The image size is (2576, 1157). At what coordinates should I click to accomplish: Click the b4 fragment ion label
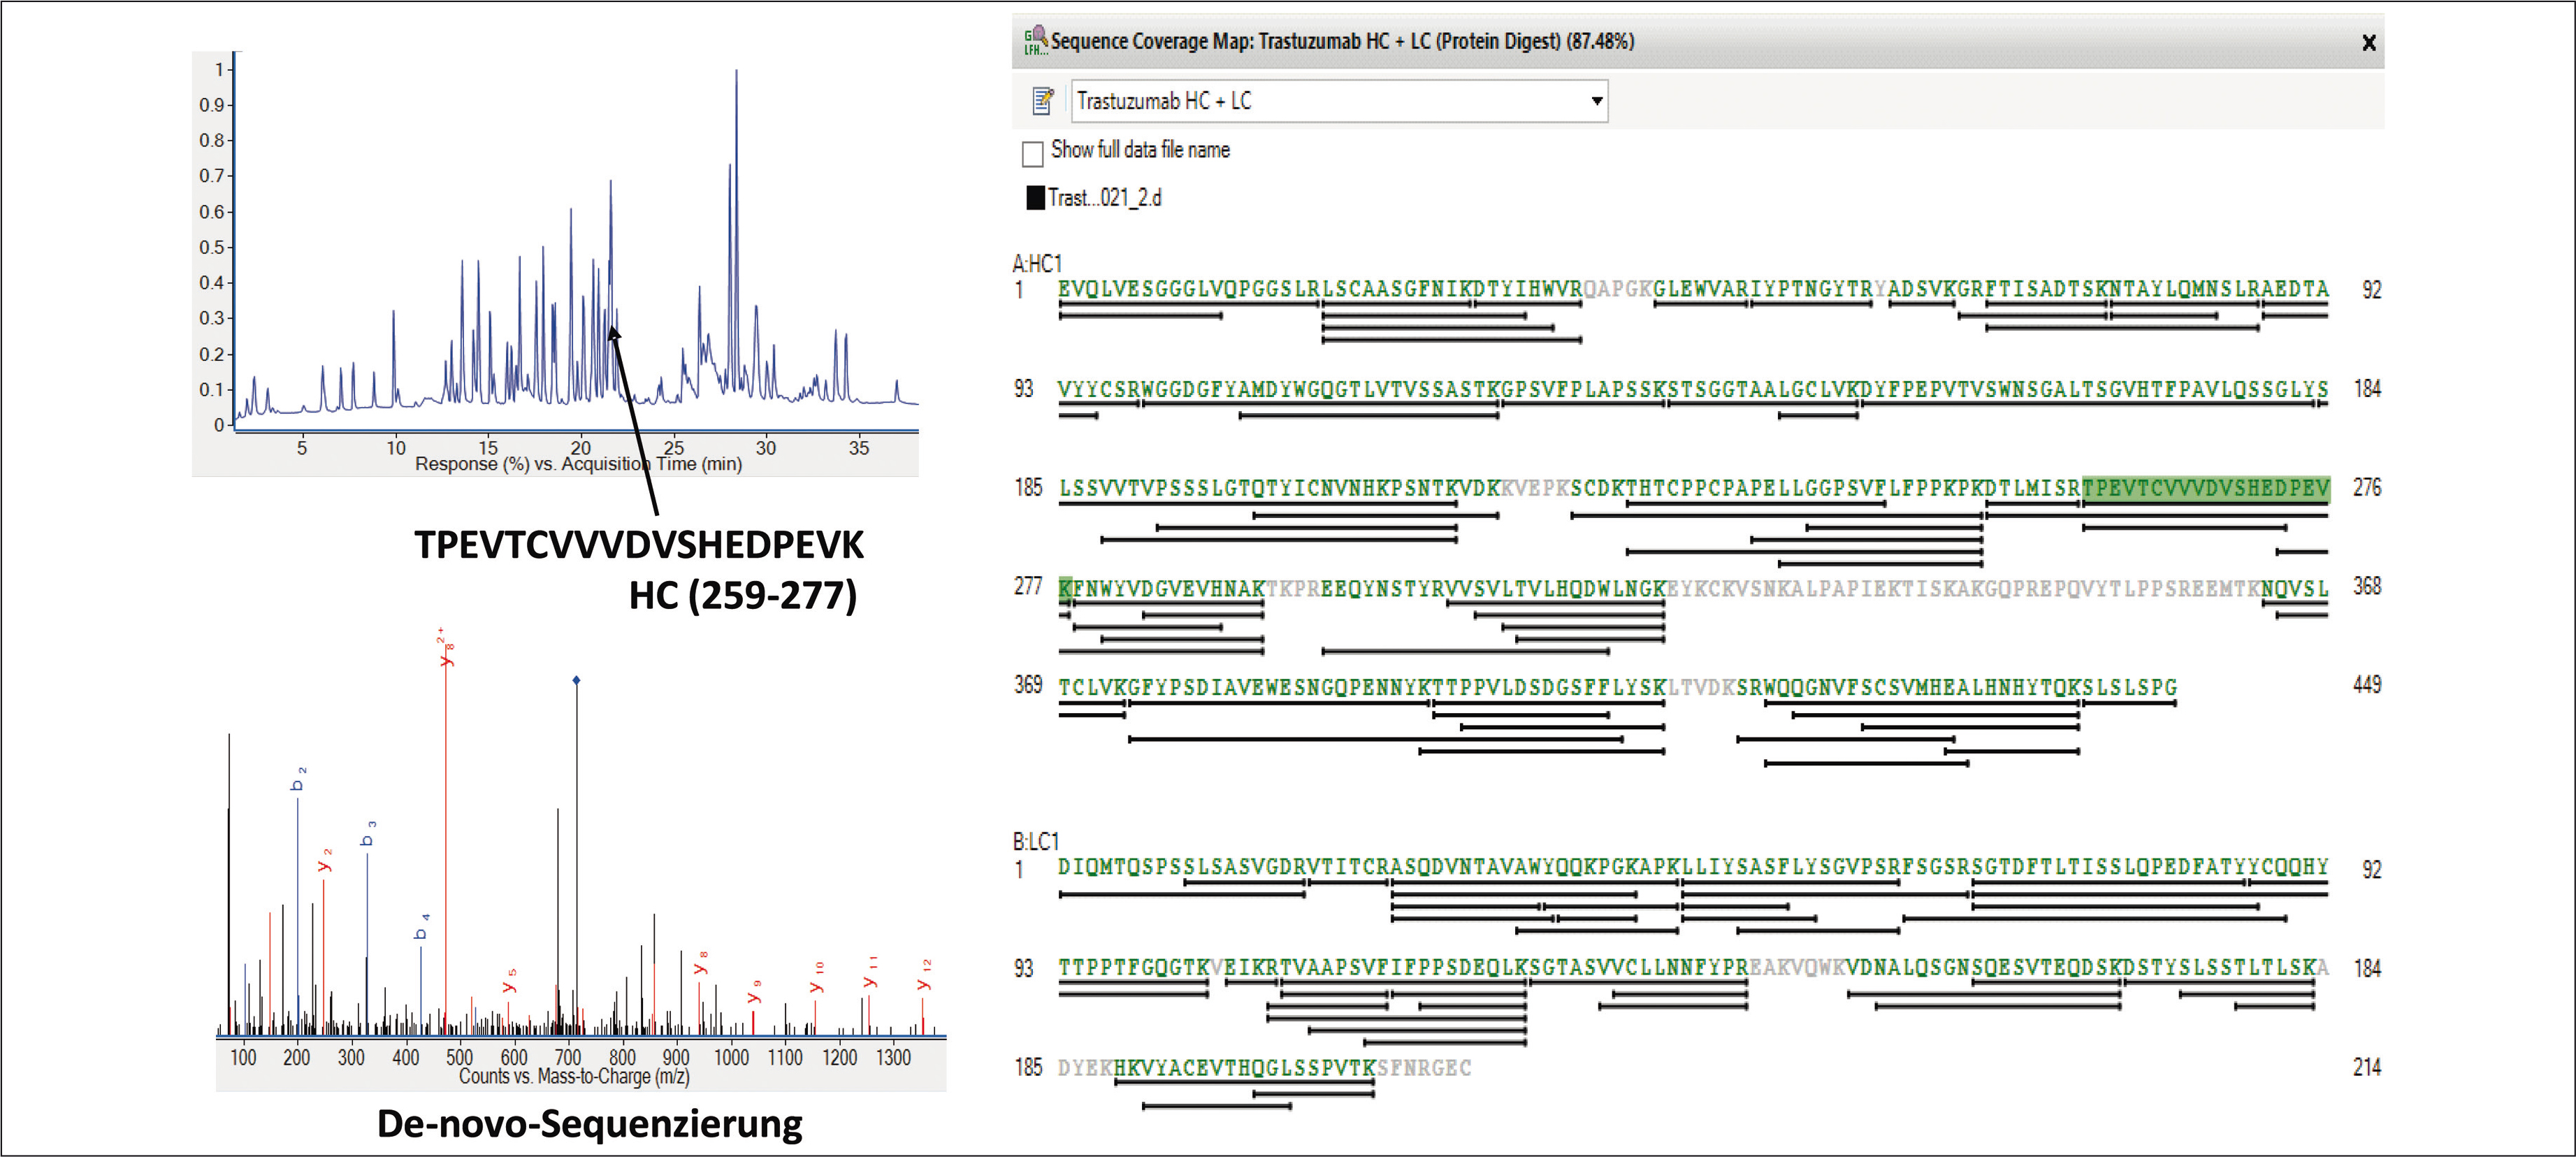pyautogui.click(x=422, y=926)
